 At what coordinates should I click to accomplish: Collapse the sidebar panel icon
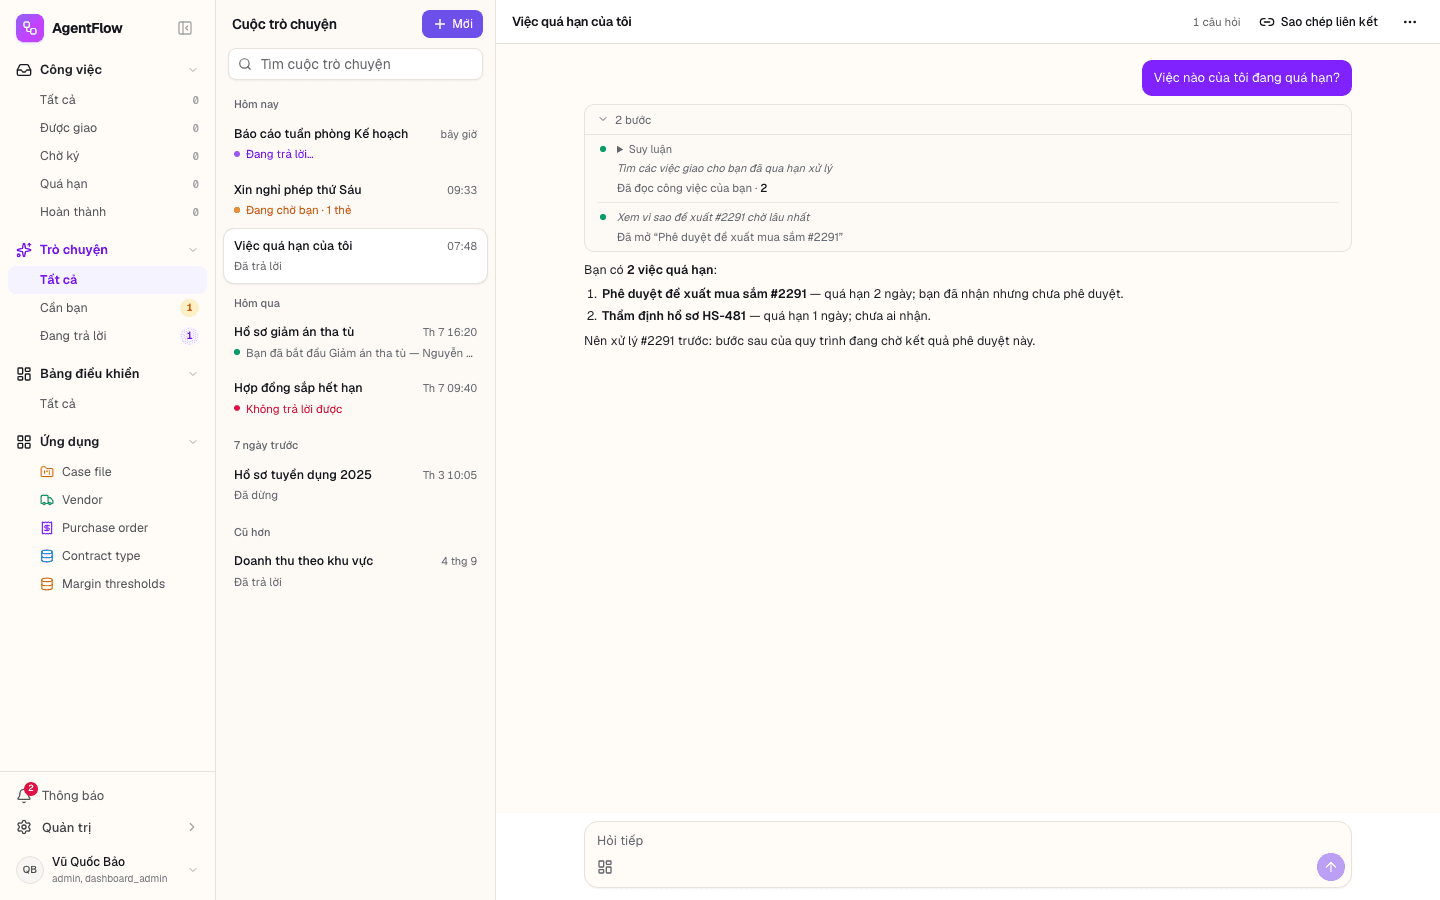(x=185, y=28)
